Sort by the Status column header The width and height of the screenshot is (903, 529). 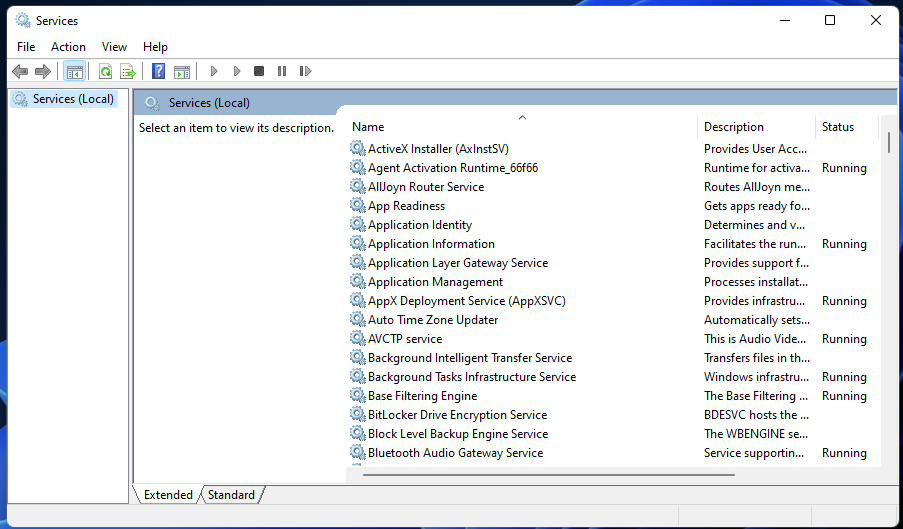click(x=838, y=127)
